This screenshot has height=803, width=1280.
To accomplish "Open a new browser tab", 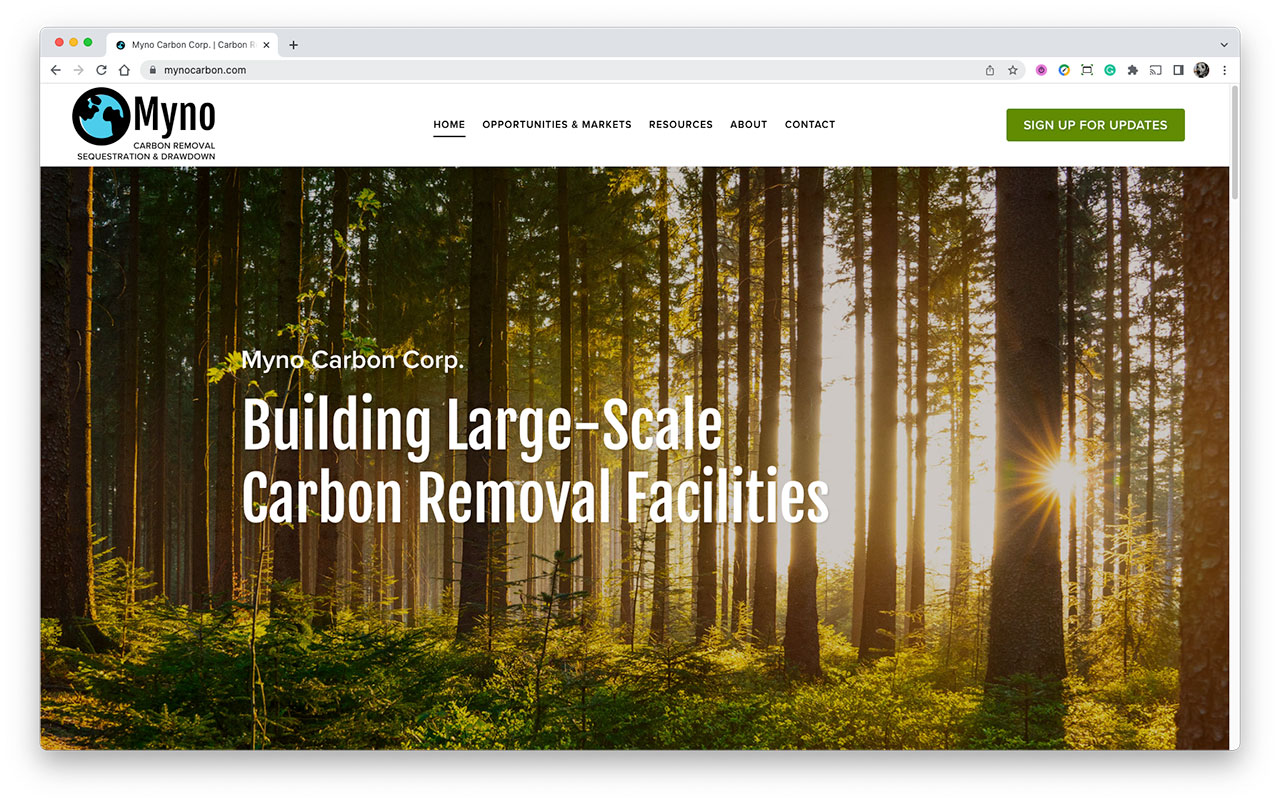I will 293,45.
